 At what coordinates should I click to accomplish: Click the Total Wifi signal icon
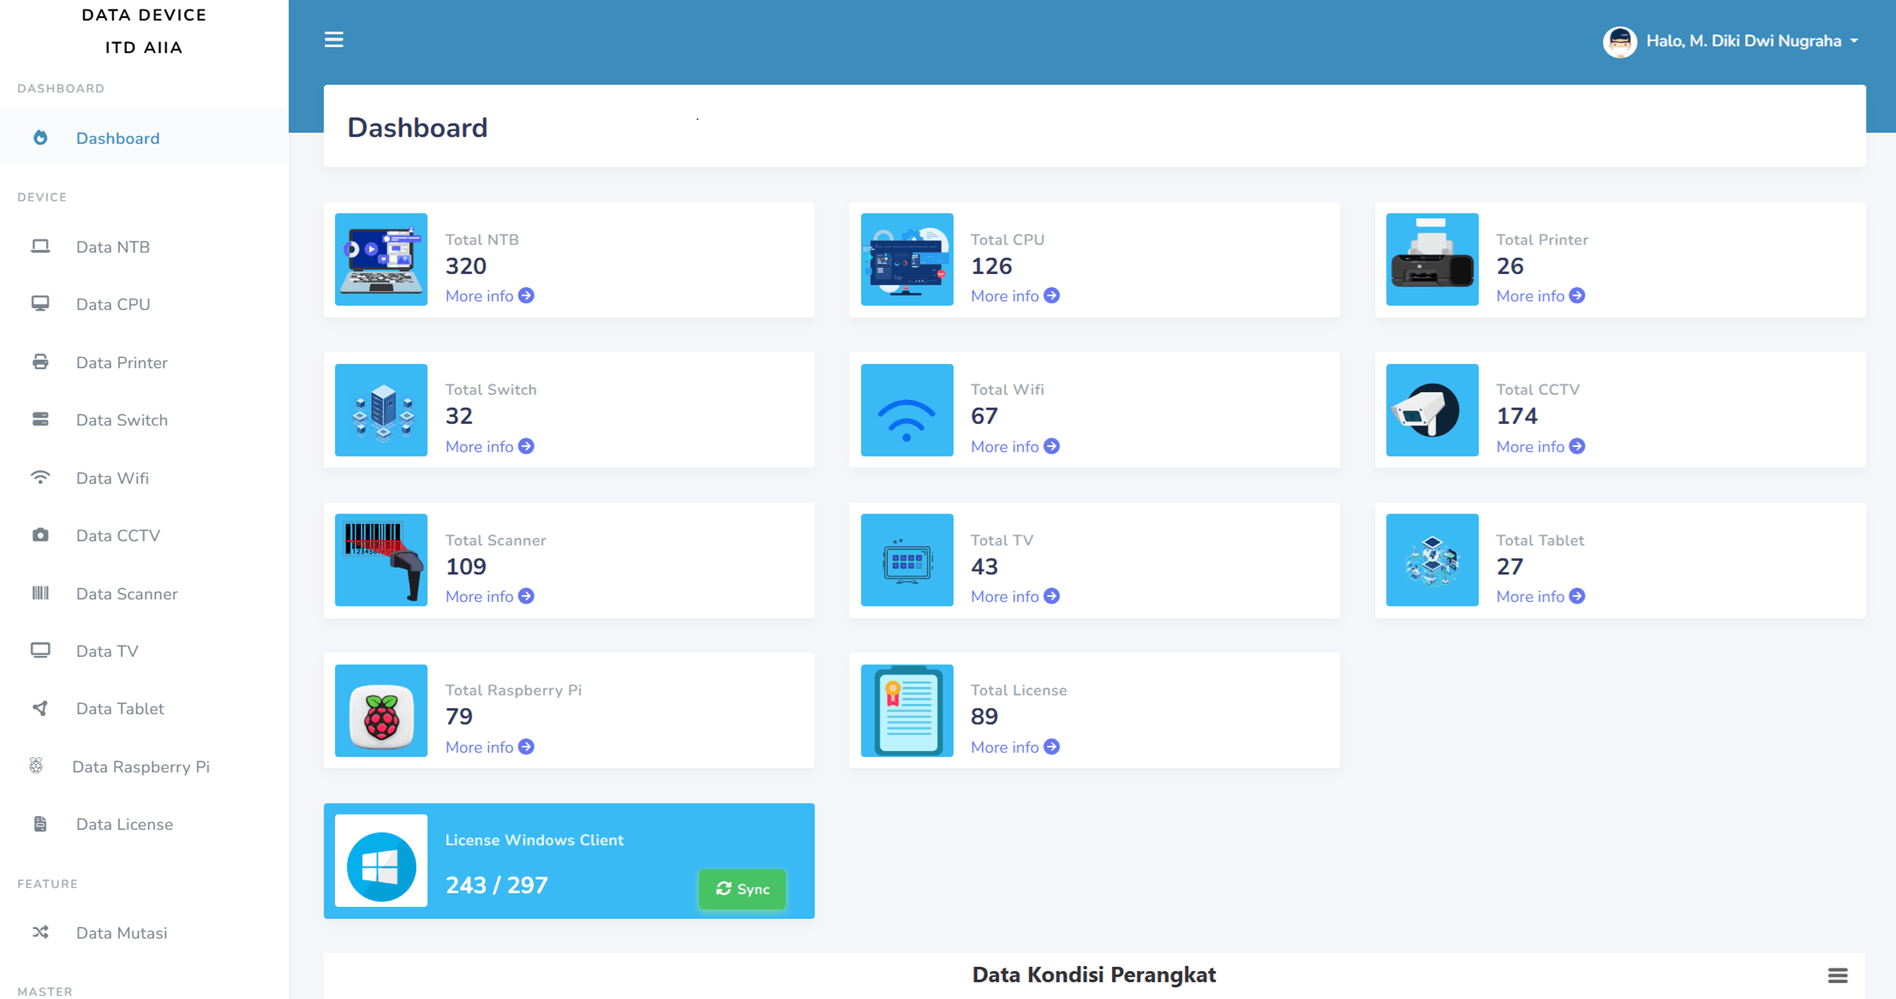click(907, 410)
